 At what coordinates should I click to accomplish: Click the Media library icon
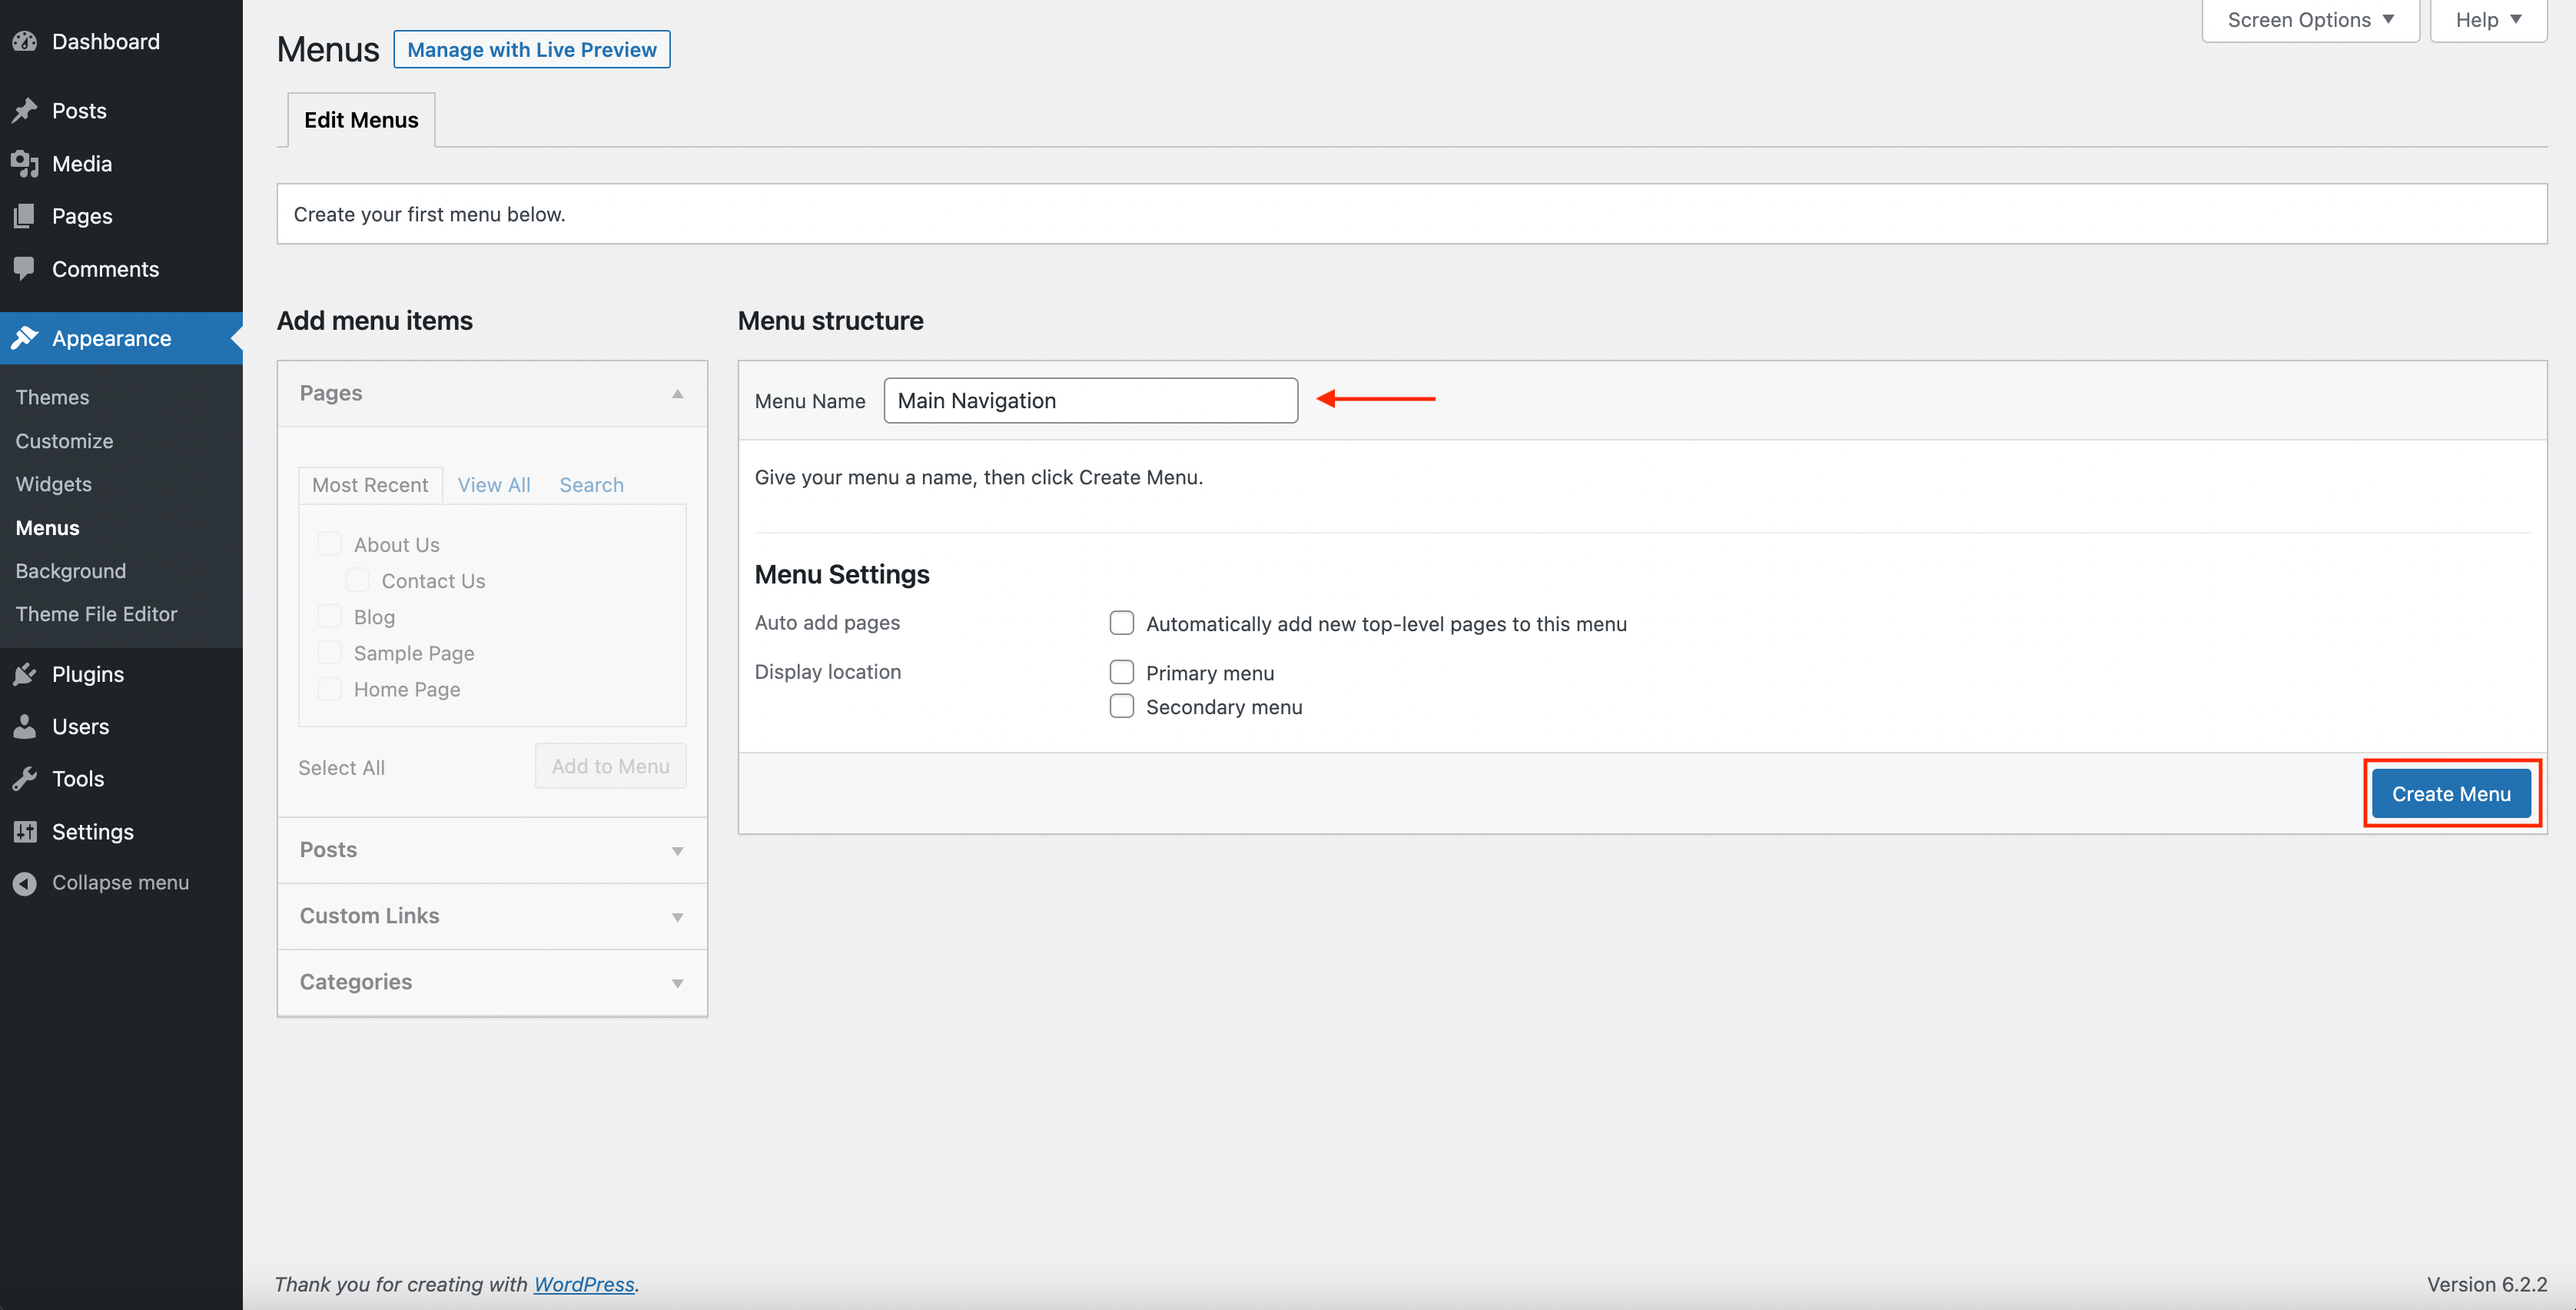tap(25, 164)
